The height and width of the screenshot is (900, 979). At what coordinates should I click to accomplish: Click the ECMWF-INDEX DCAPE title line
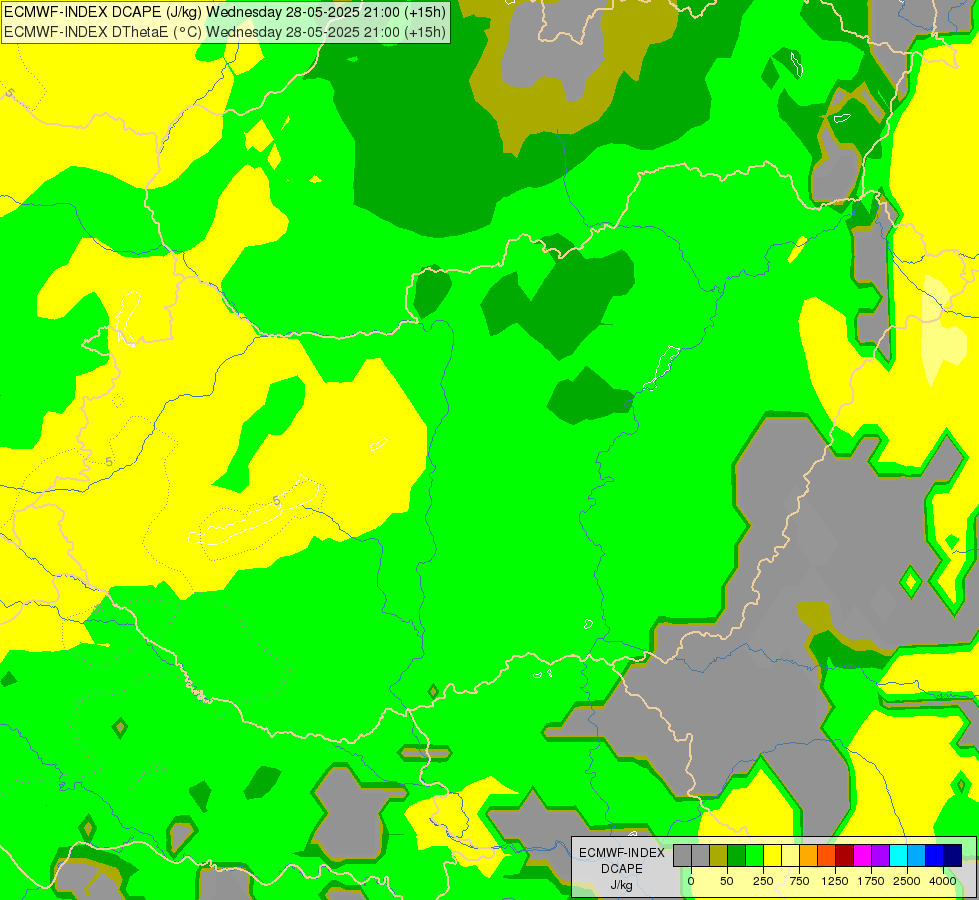[225, 12]
